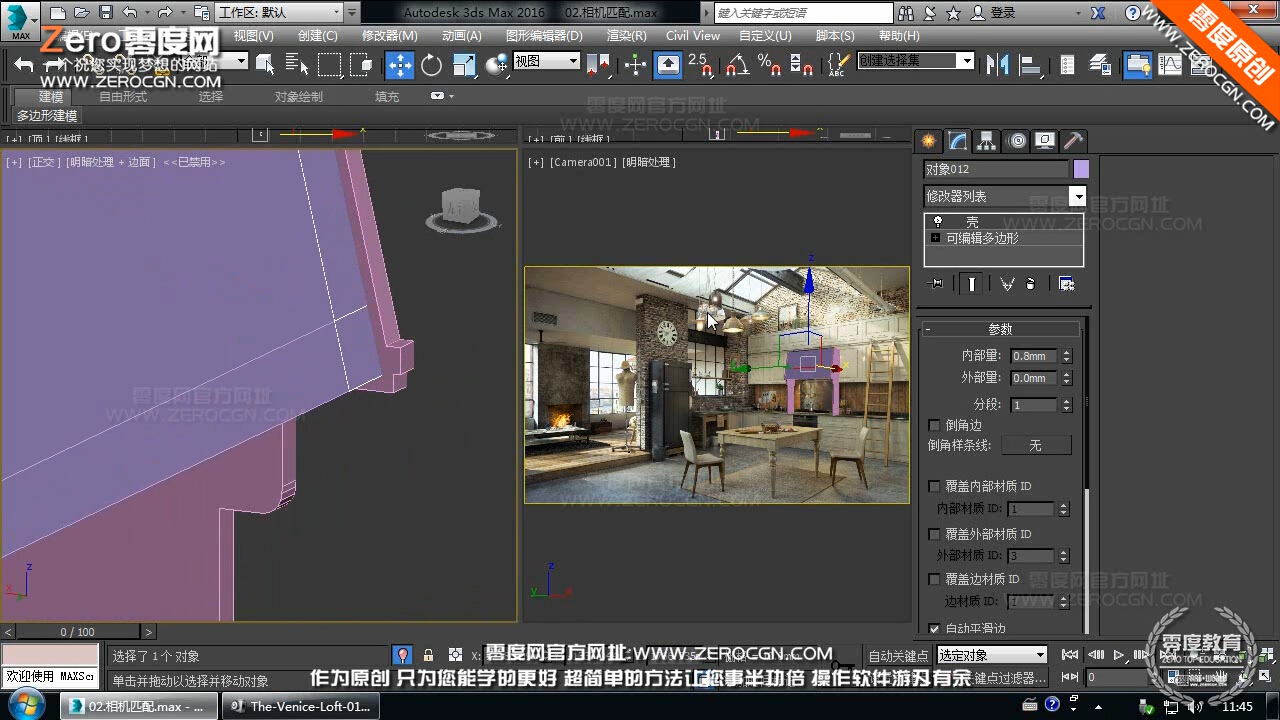Expand the 可编辑多边形 stack entry

936,238
